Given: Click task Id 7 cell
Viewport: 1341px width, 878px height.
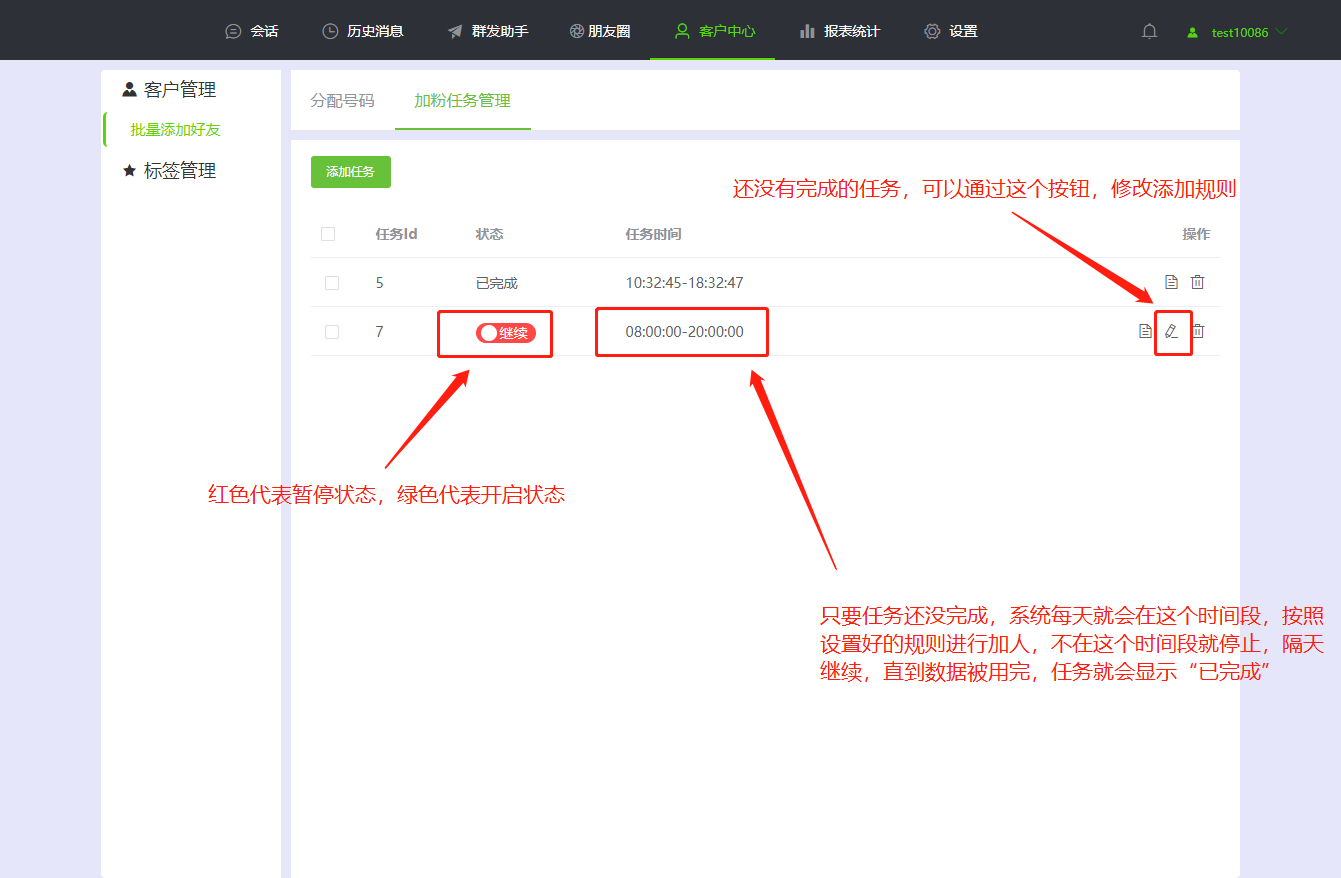Looking at the screenshot, I should click(x=380, y=332).
